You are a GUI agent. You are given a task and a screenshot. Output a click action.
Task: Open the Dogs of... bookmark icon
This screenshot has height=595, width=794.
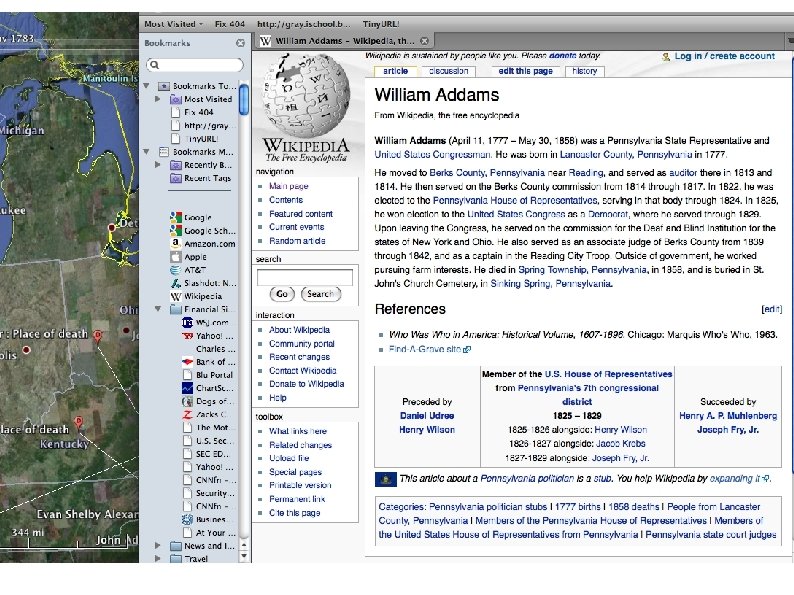tap(187, 402)
